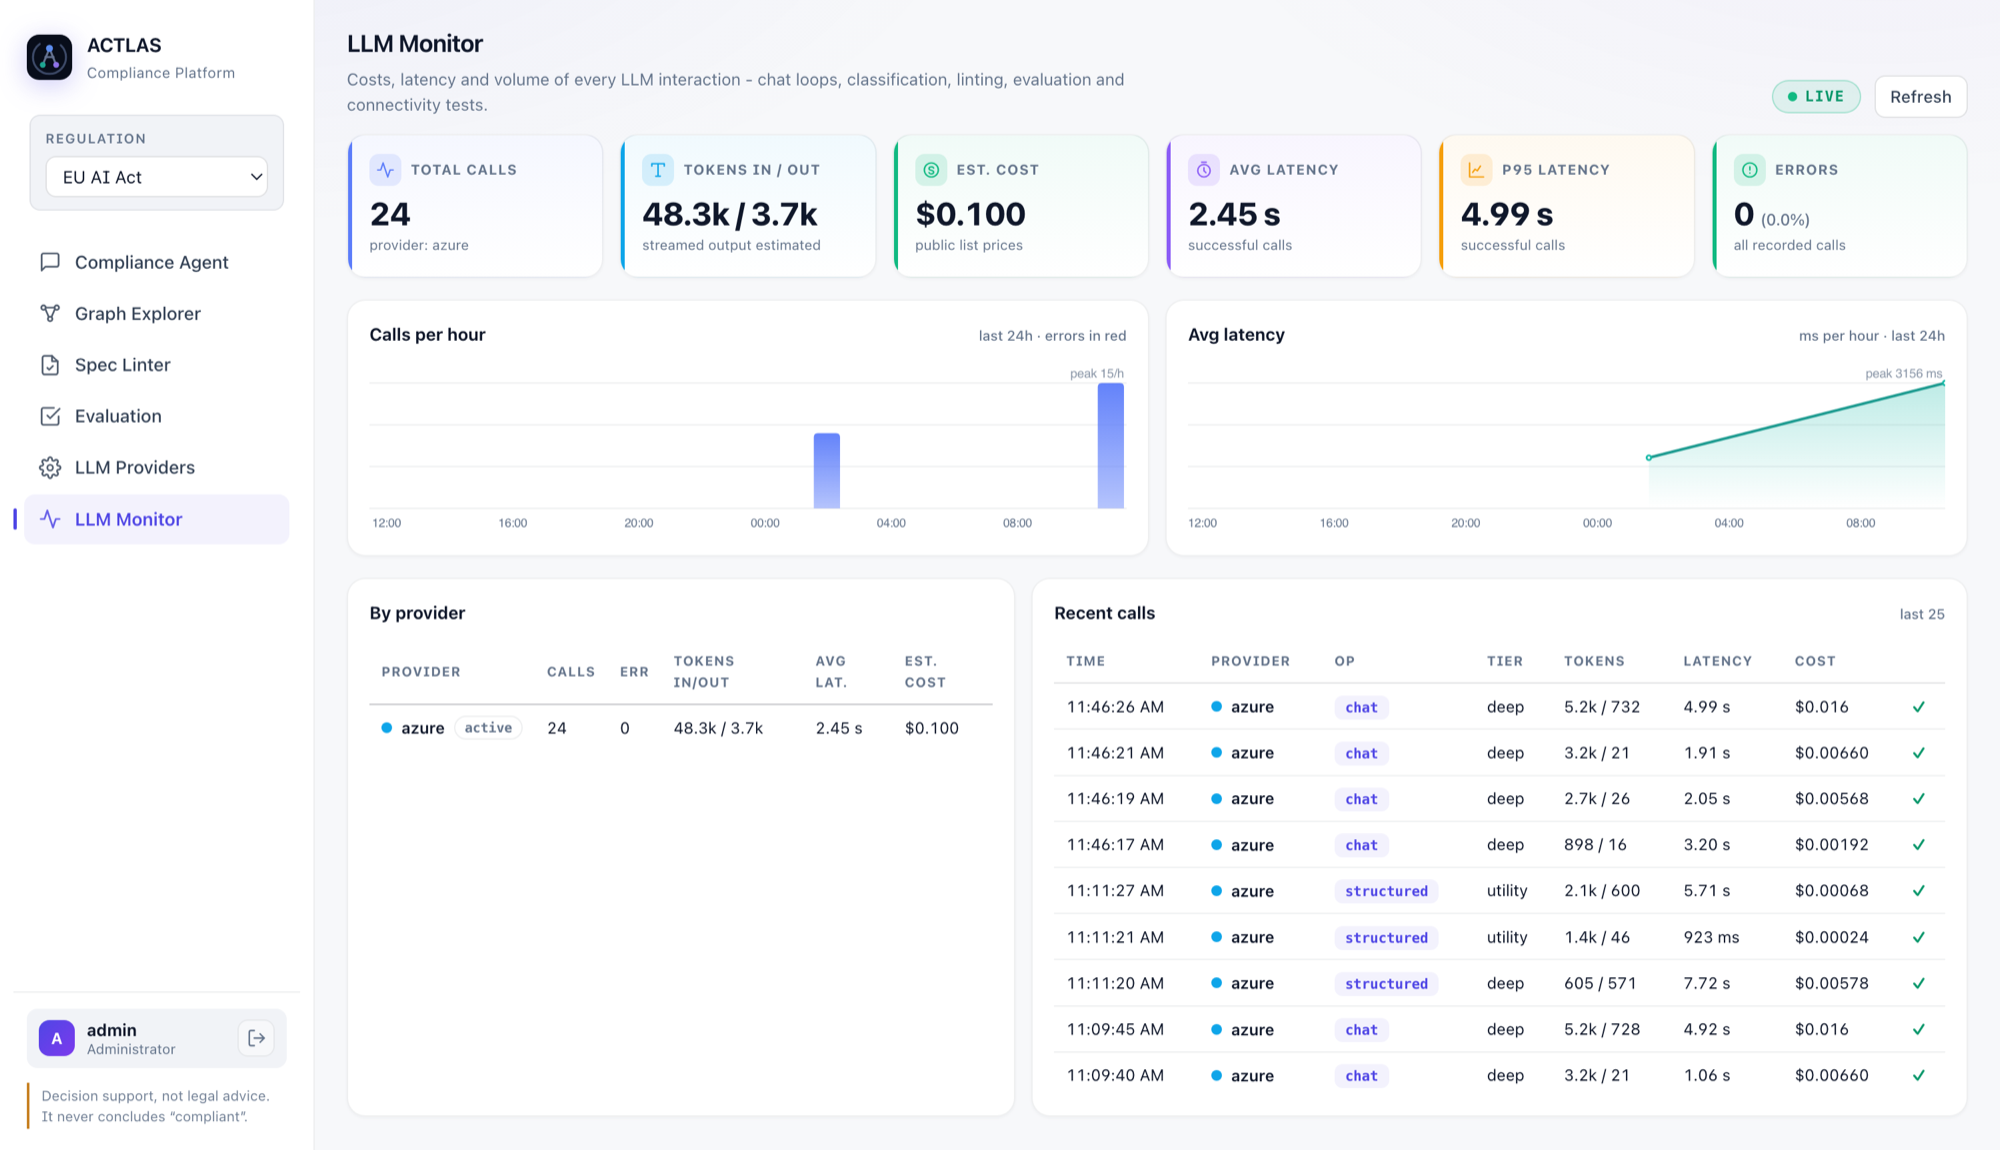Click the azure provider row name
Screen dimensions: 2000x1150
[x=422, y=728]
